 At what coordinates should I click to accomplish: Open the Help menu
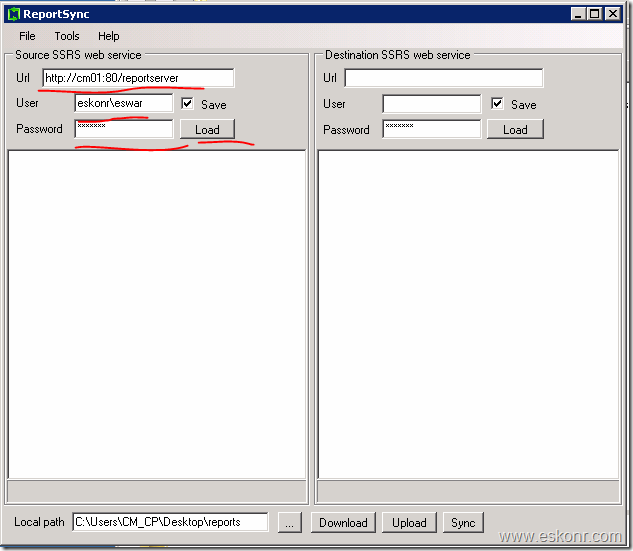pos(109,36)
